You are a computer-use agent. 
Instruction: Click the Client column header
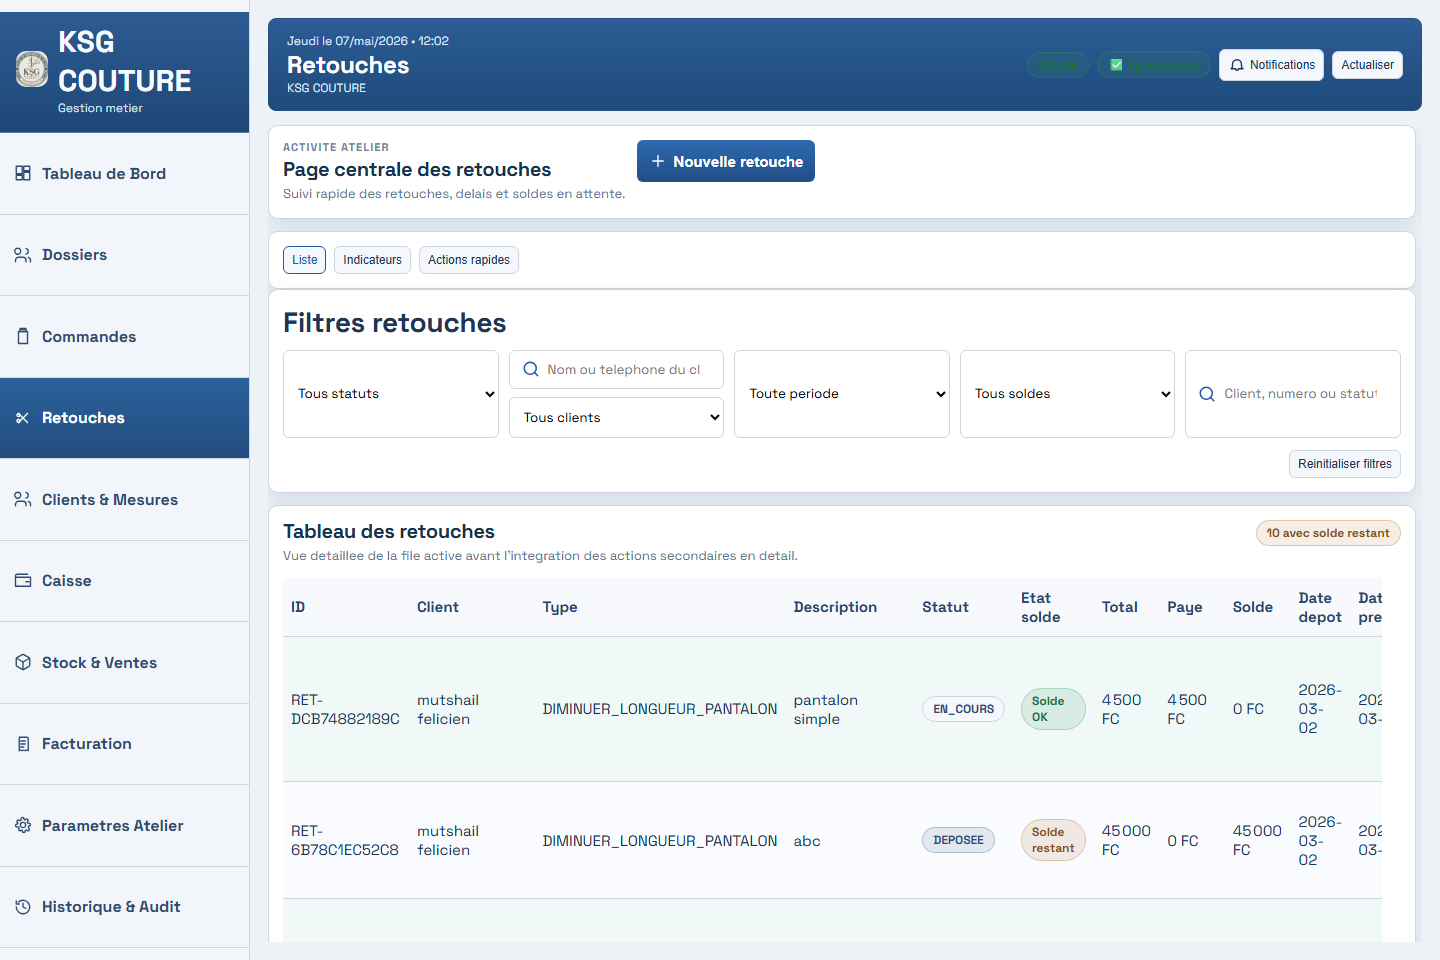point(438,607)
